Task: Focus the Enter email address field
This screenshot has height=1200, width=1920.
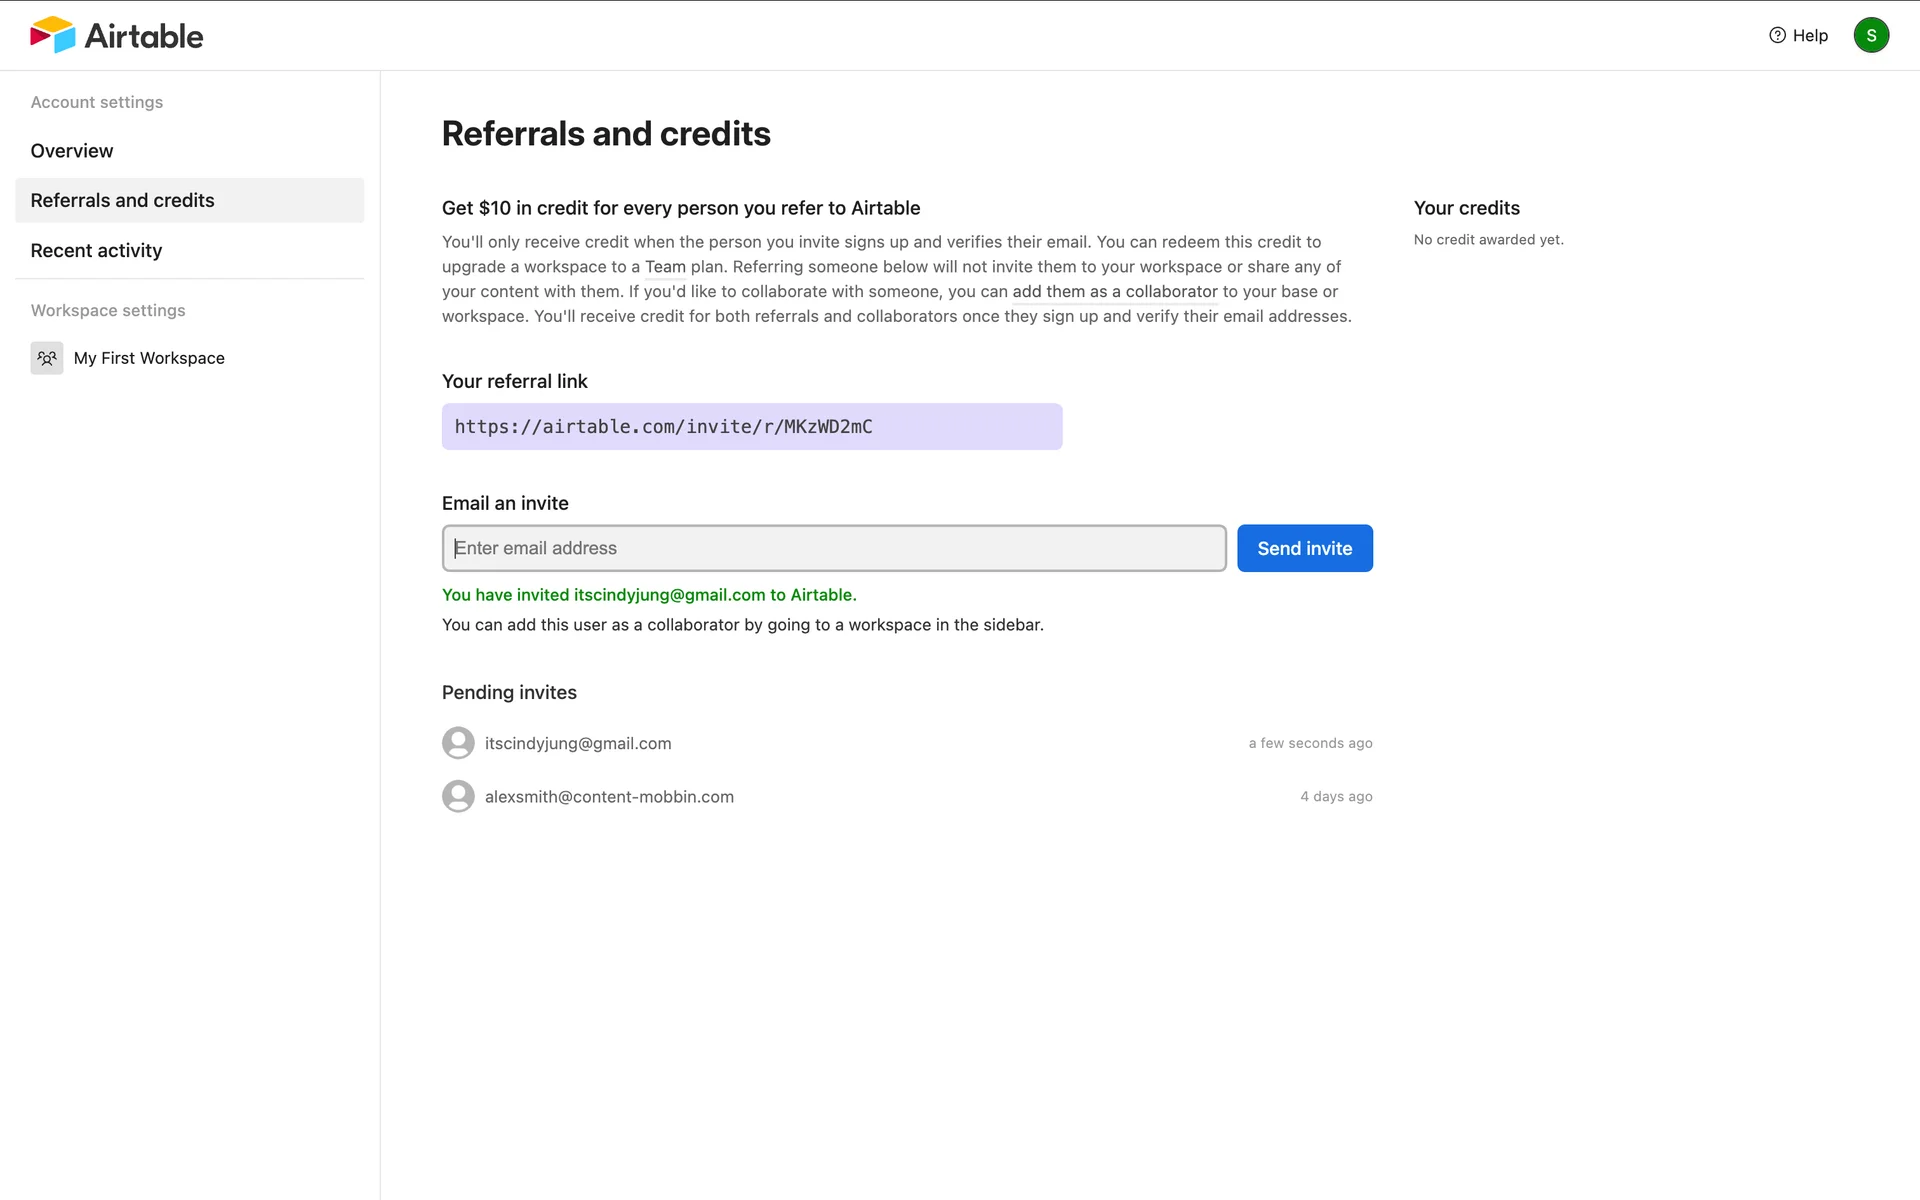Action: click(834, 548)
